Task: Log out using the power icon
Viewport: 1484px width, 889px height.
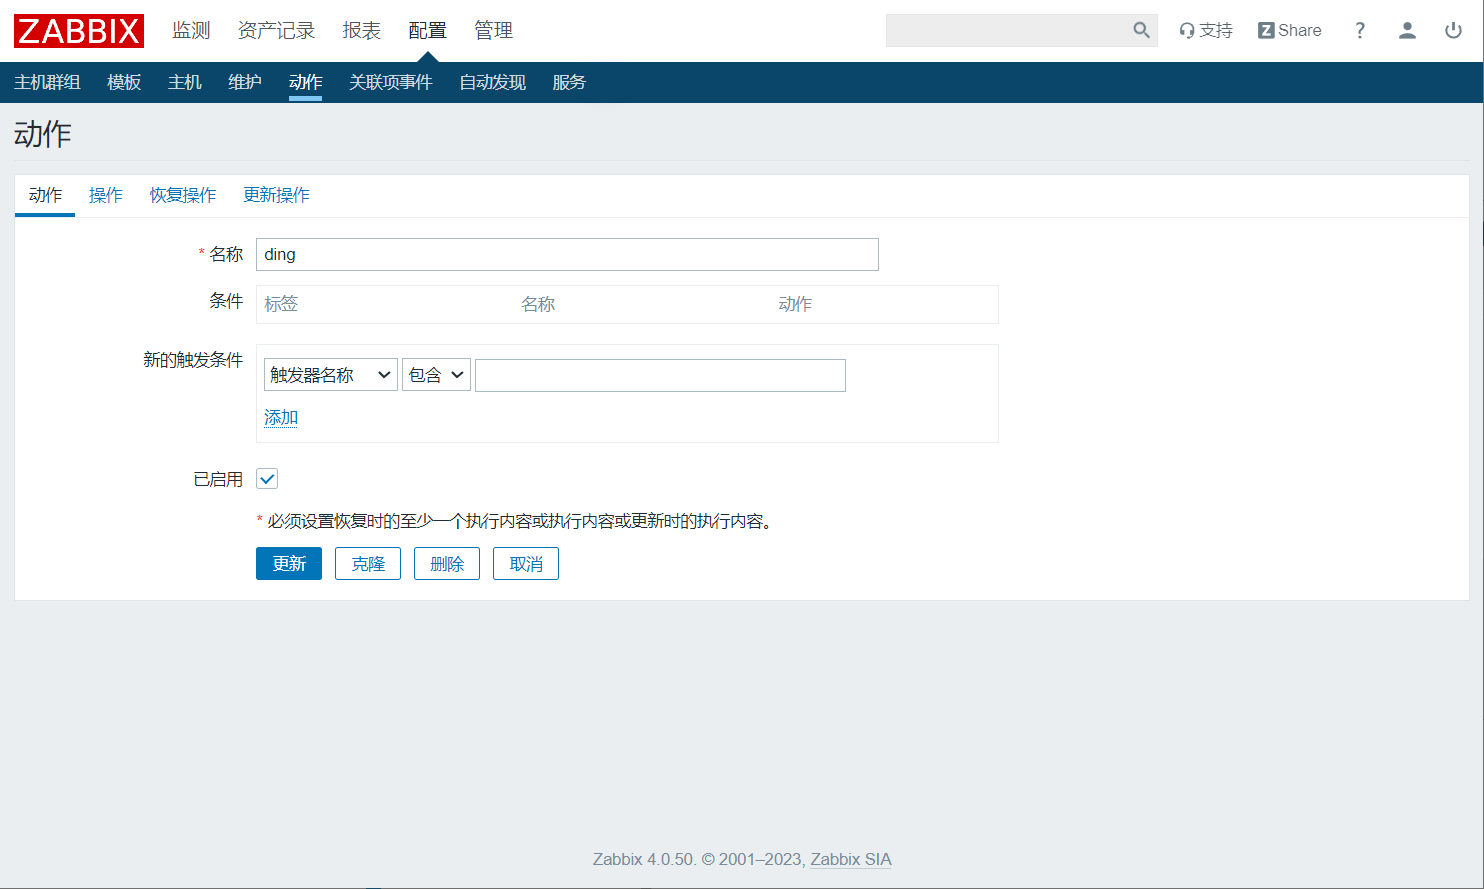Action: [1453, 31]
